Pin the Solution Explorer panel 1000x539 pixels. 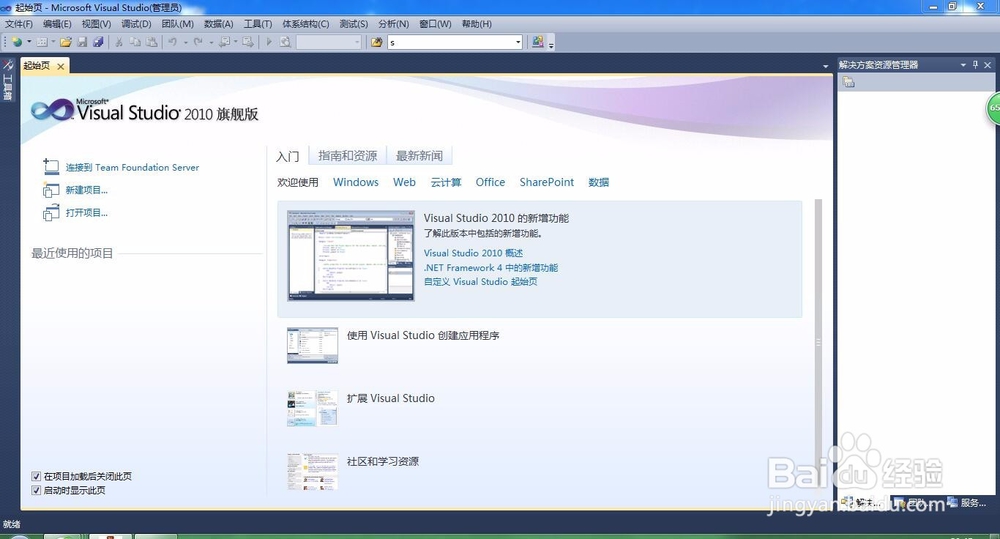(975, 64)
